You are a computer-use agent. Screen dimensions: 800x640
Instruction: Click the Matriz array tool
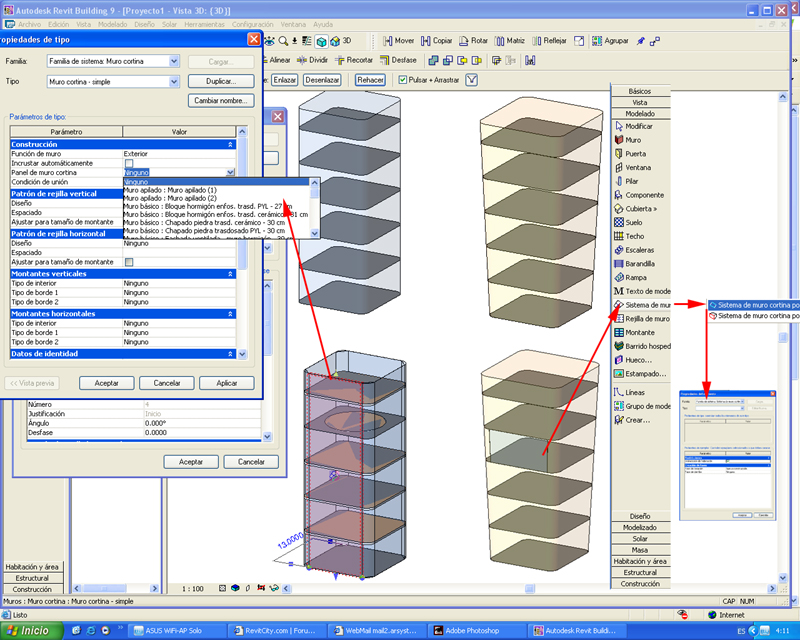tap(509, 41)
